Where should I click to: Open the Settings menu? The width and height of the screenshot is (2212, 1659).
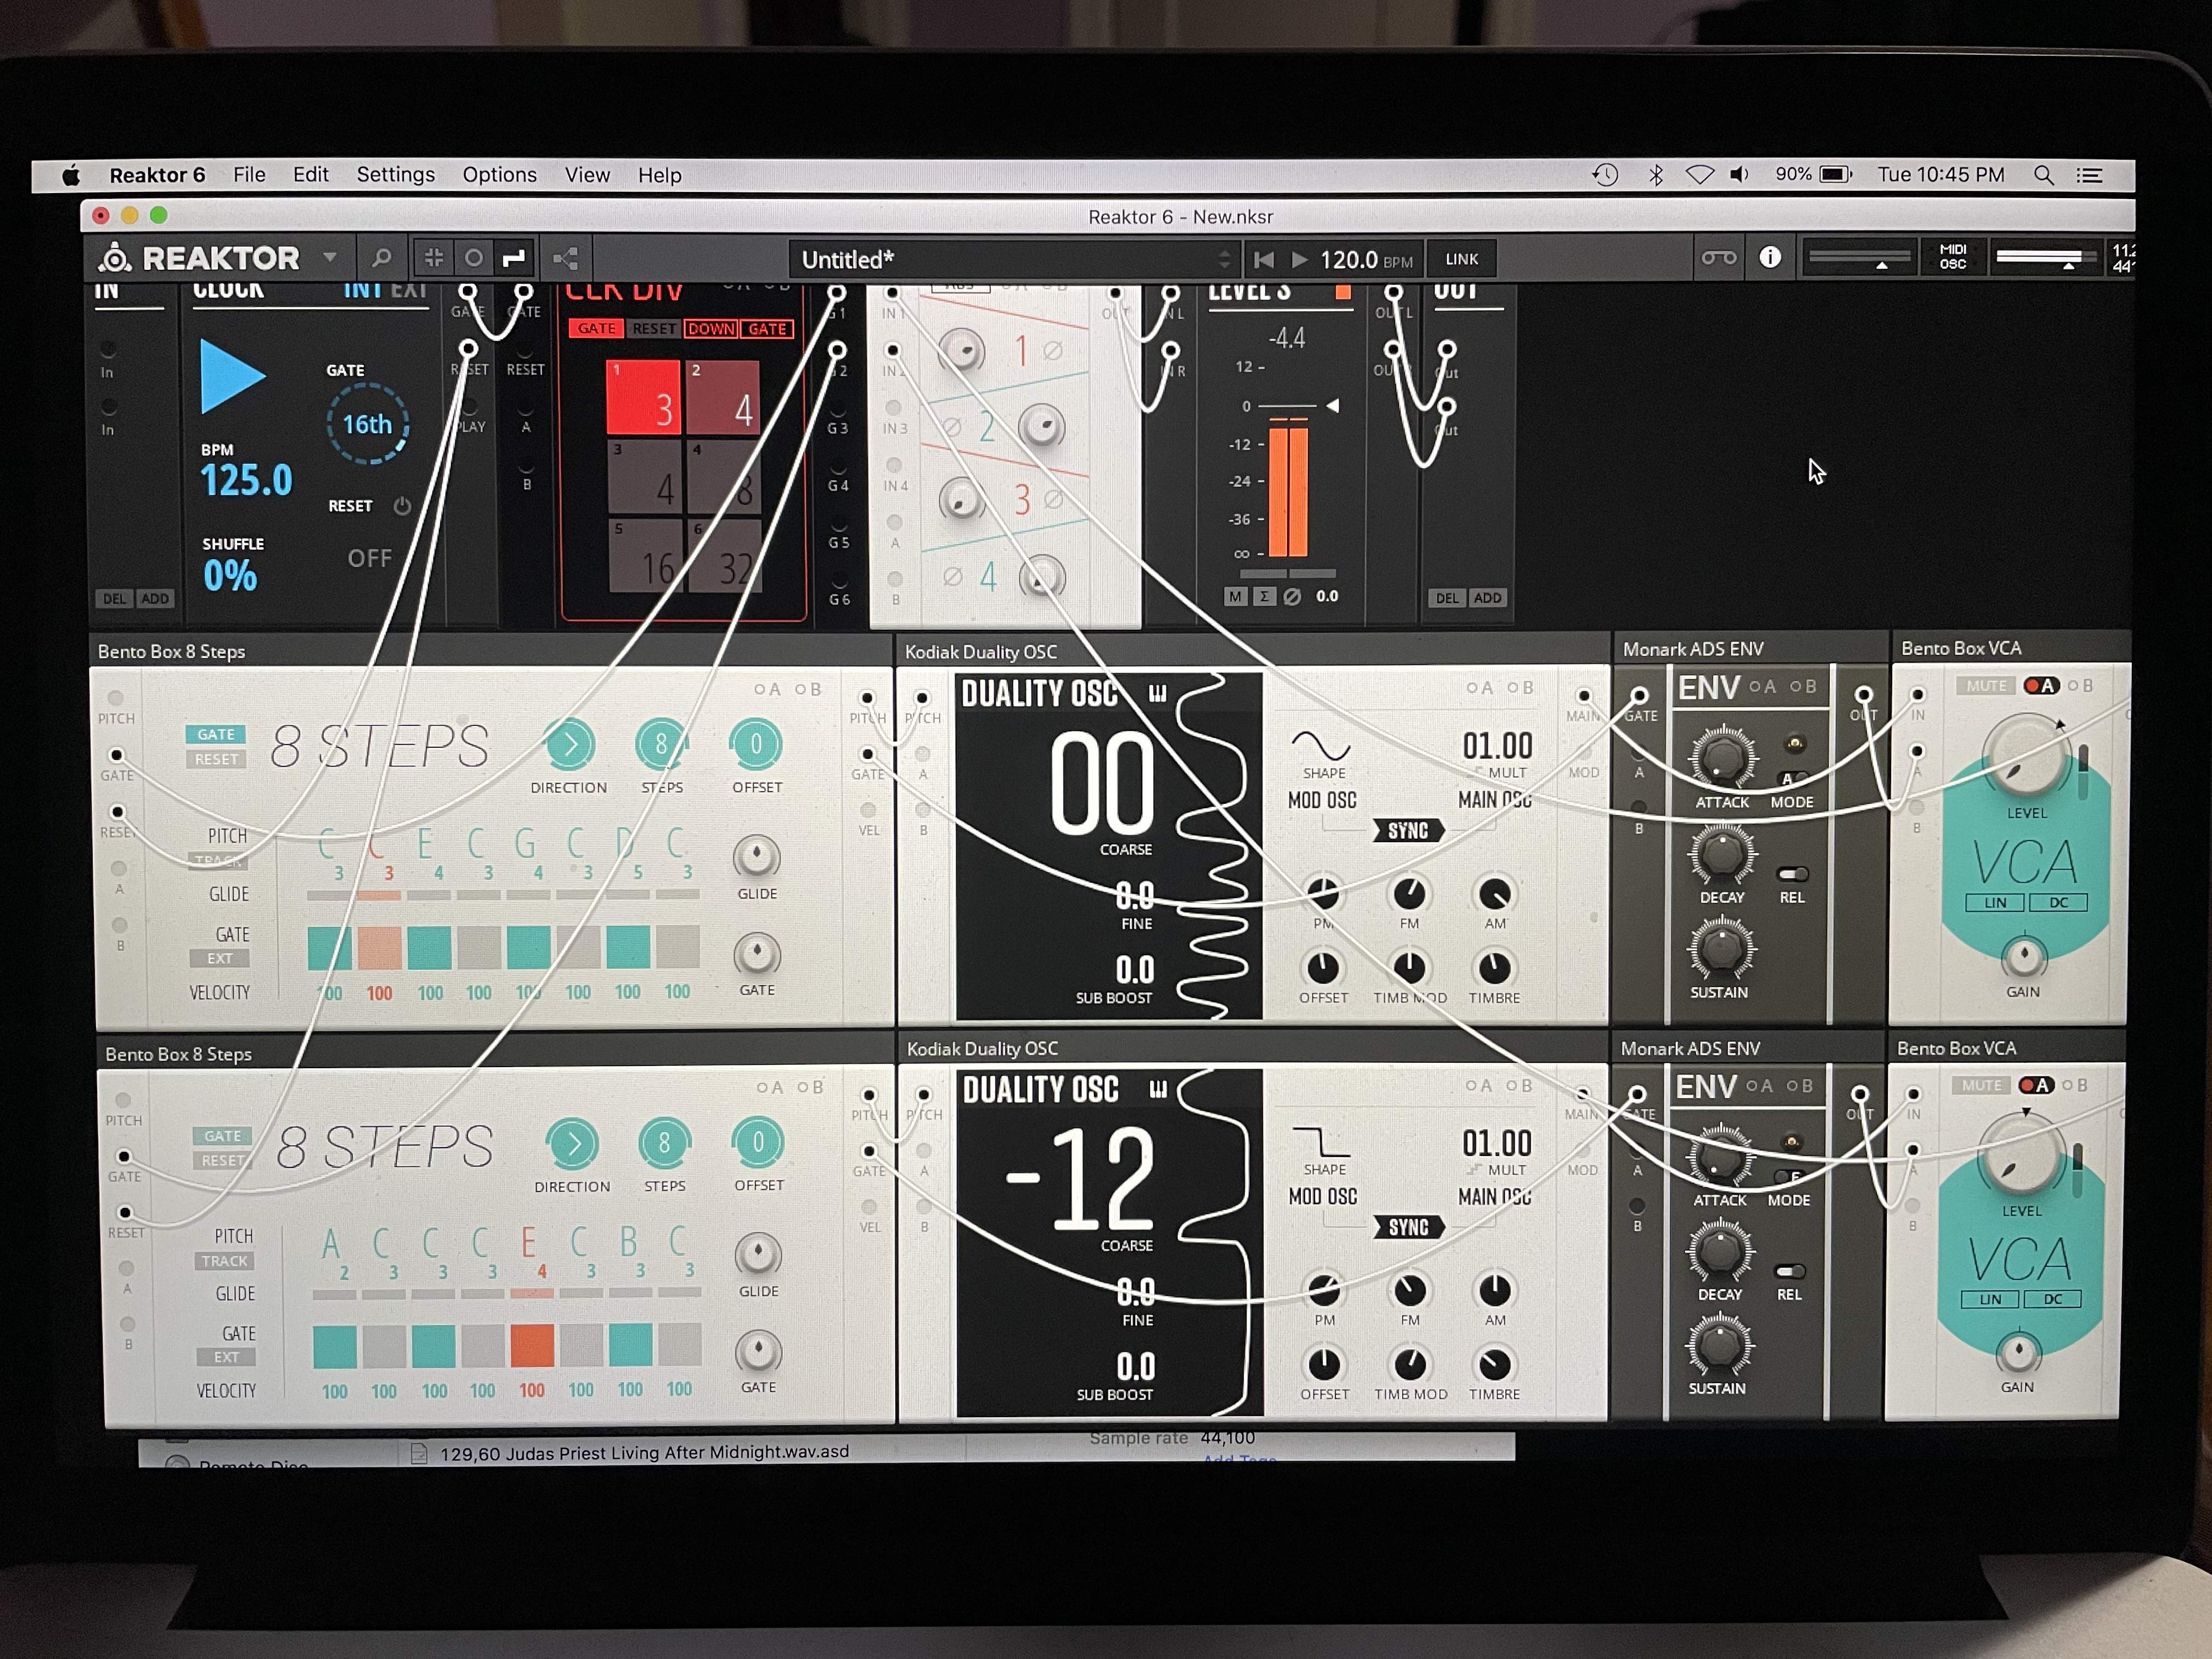point(396,175)
